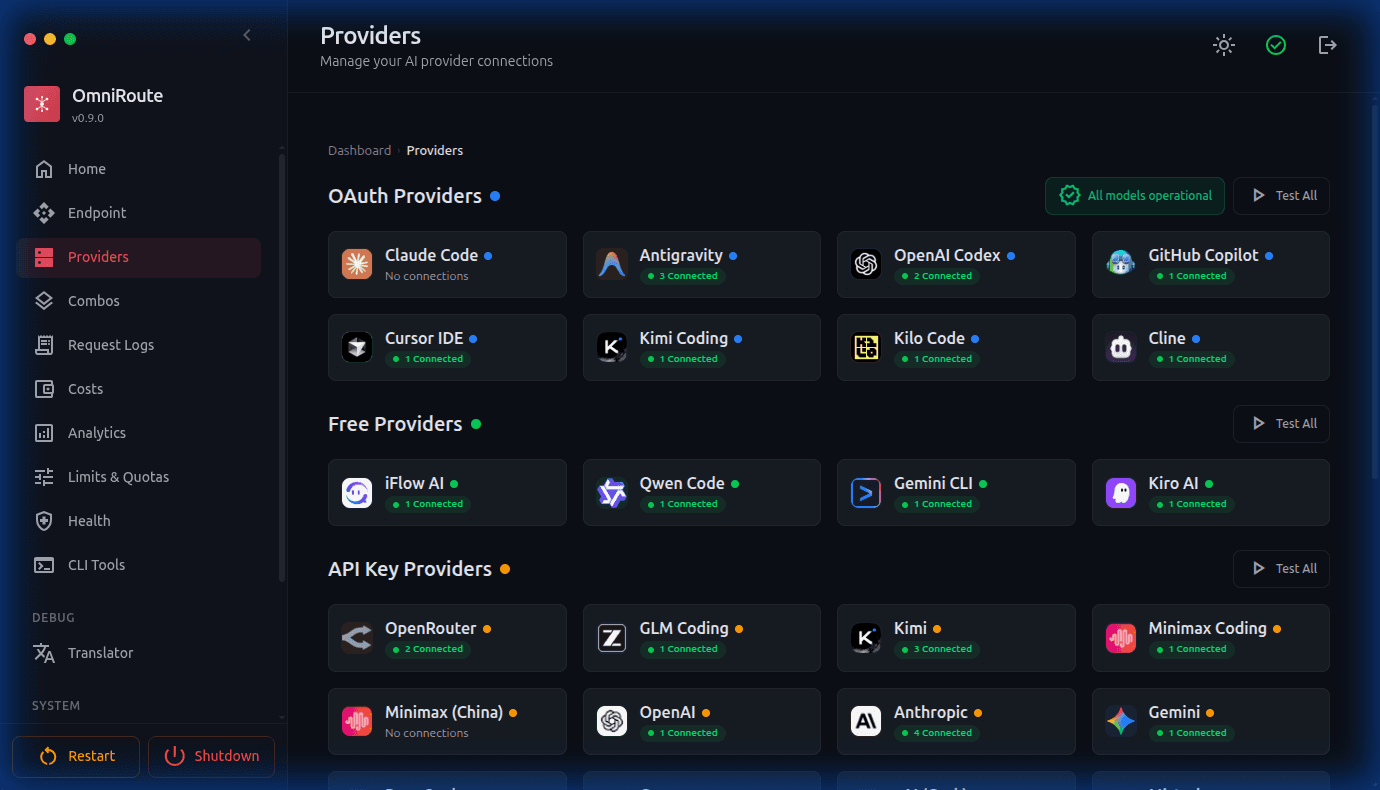The width and height of the screenshot is (1380, 790).
Task: Click the '3 Connected' badge under Kimi
Action: (937, 649)
